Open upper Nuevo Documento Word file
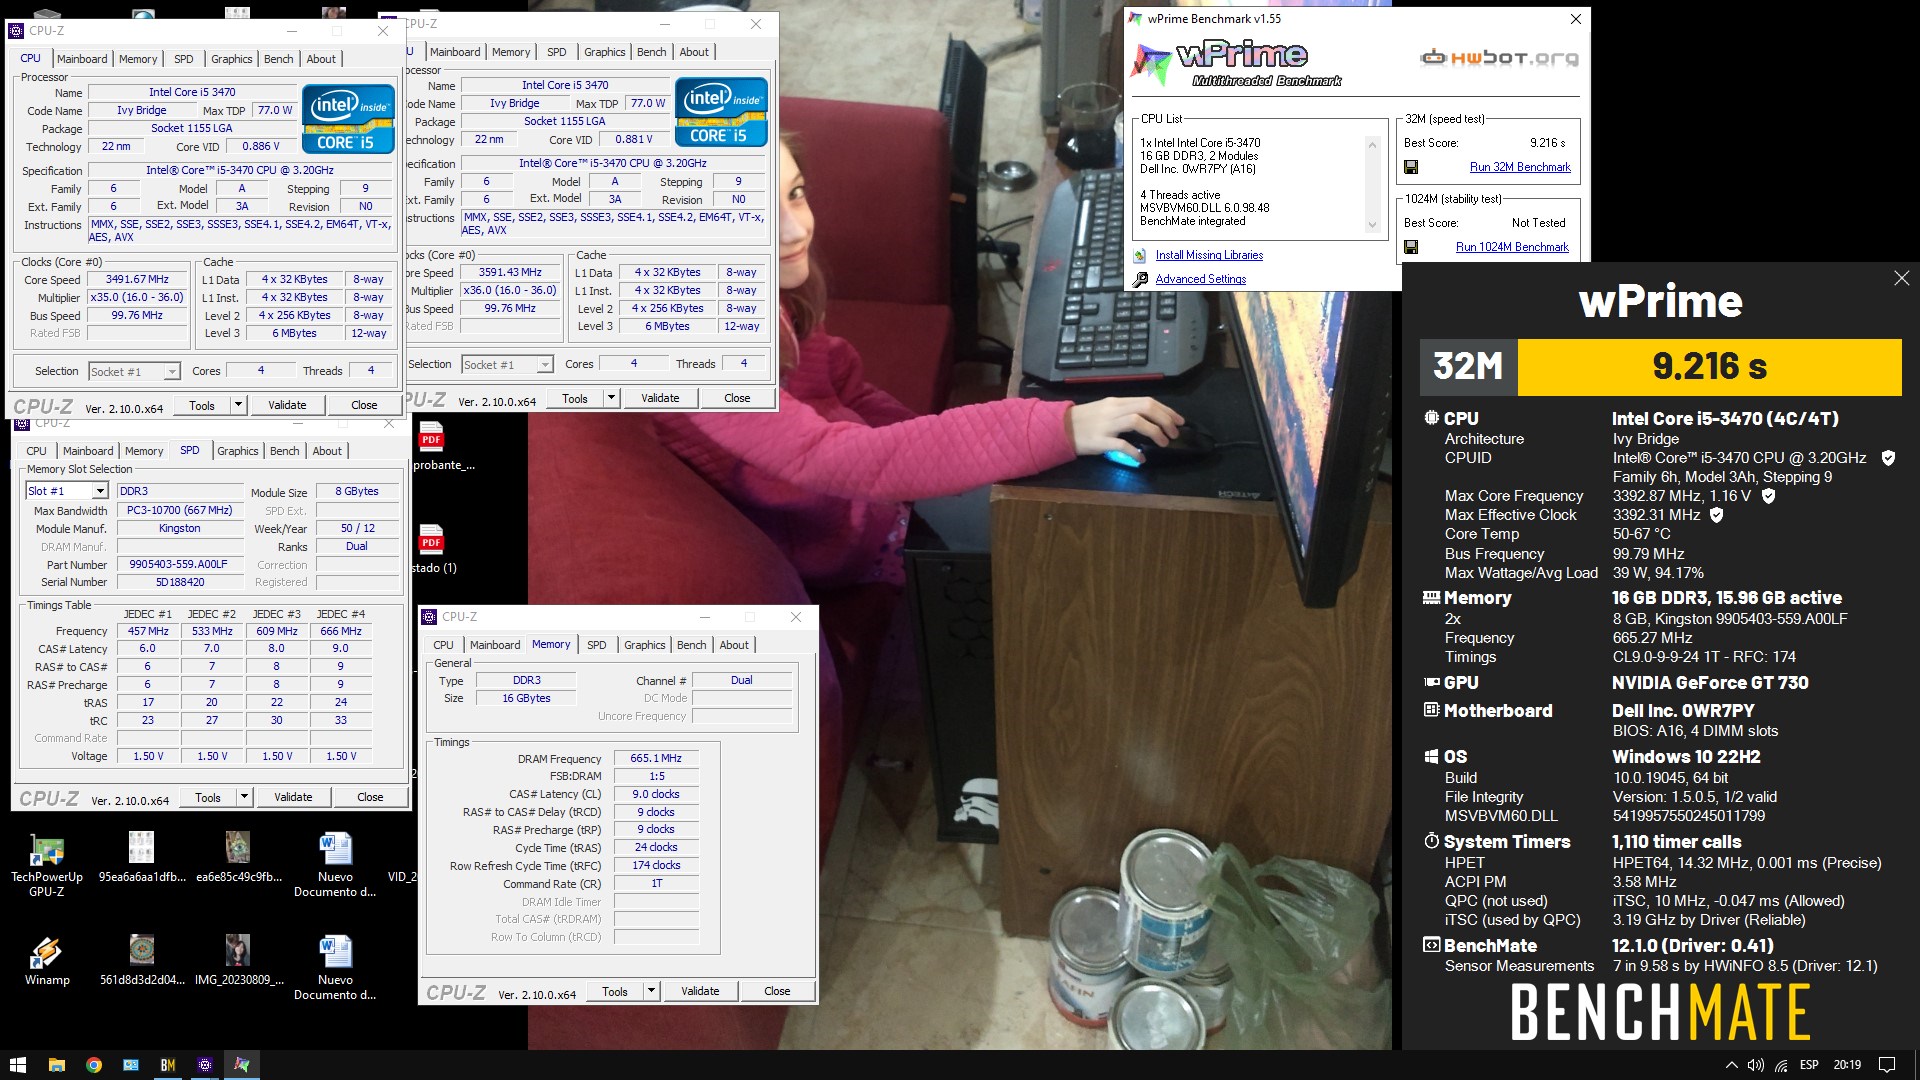This screenshot has height=1080, width=1920. (335, 865)
